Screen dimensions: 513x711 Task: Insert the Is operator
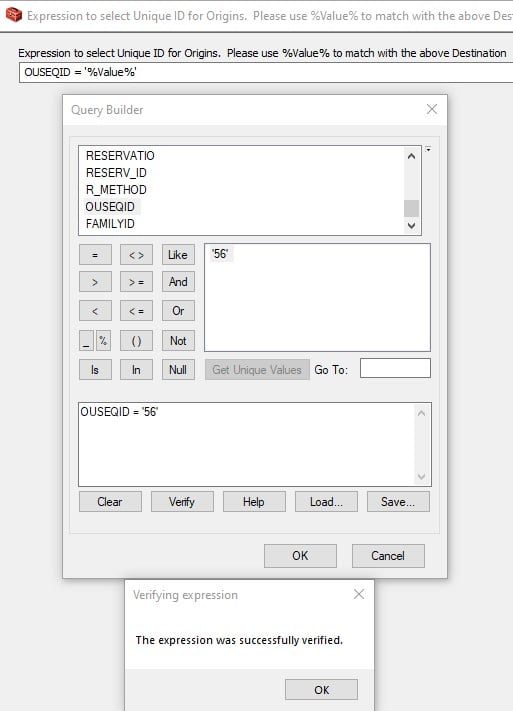[95, 370]
